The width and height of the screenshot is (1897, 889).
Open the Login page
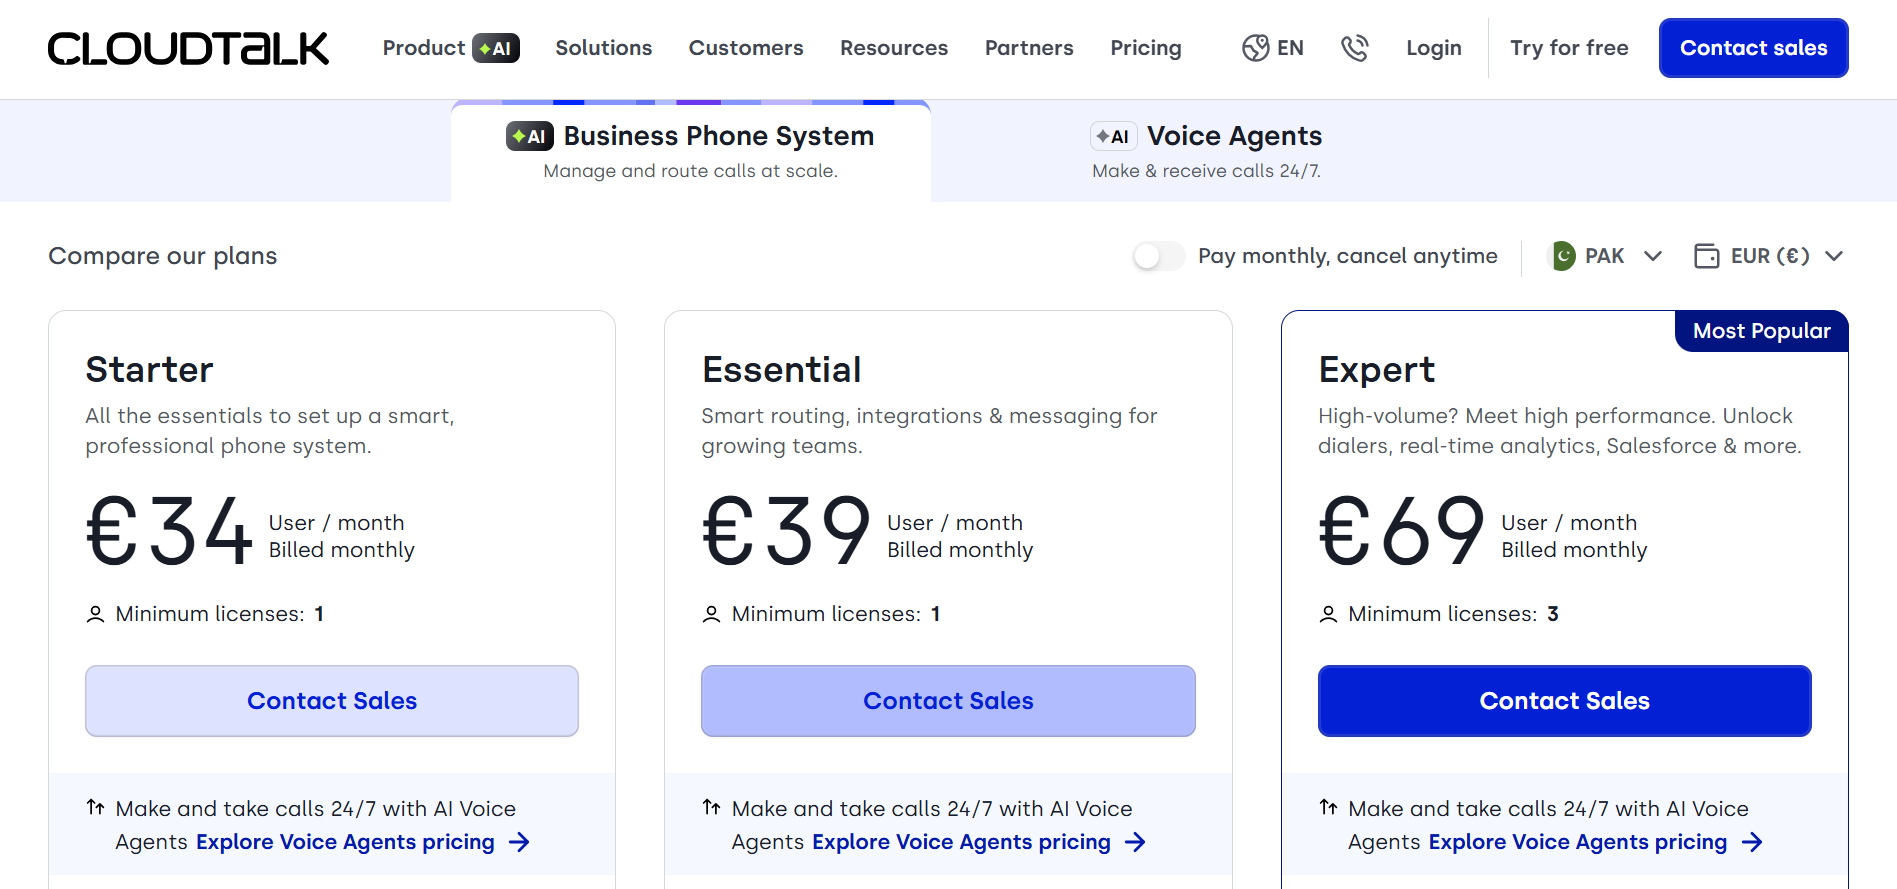coord(1433,48)
